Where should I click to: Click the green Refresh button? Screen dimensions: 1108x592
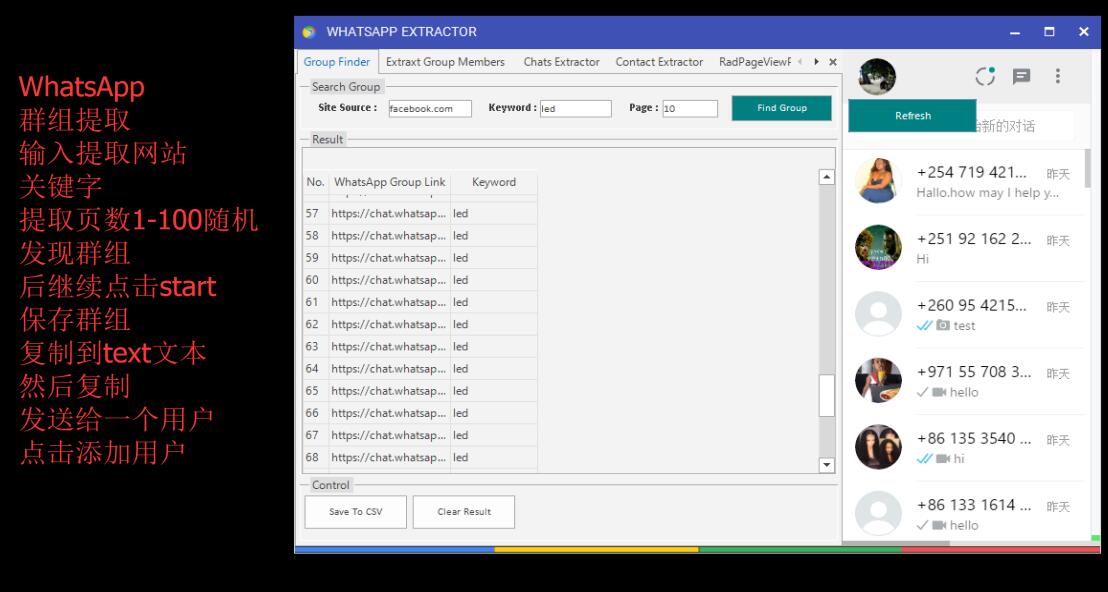pos(912,116)
